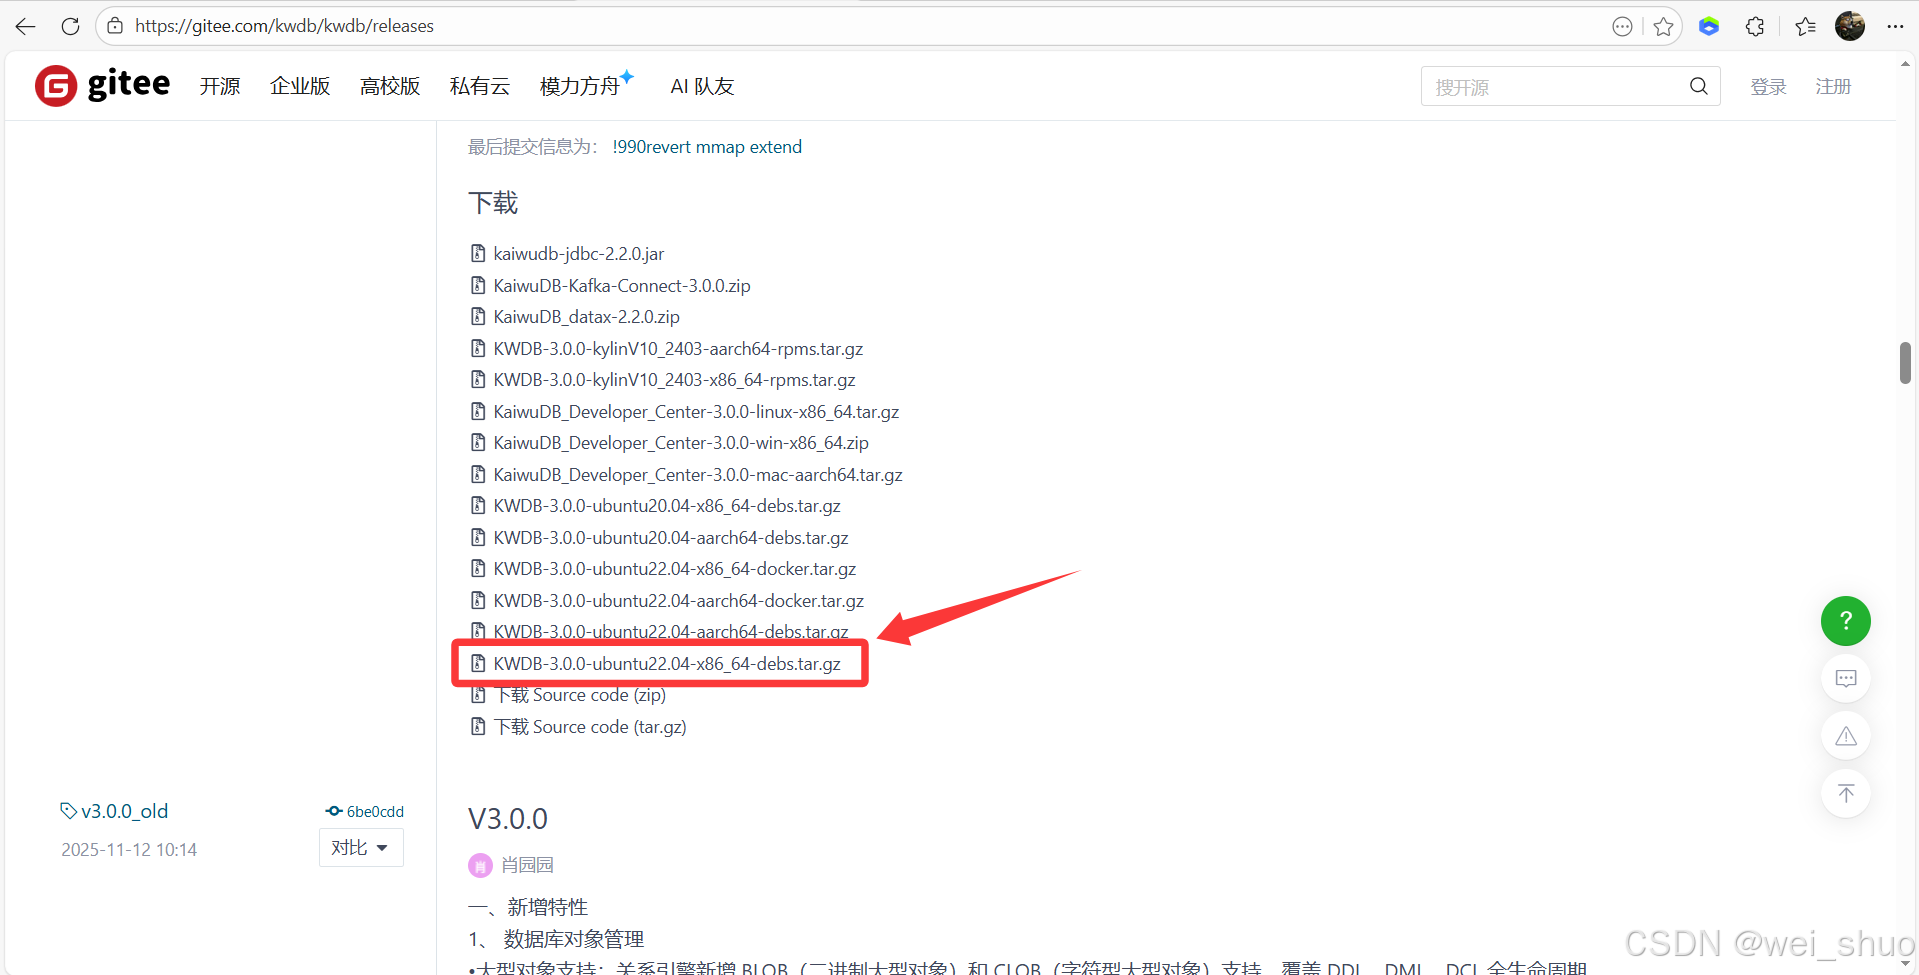1919x975 pixels.
Task: Reload the current page
Action: [x=70, y=27]
